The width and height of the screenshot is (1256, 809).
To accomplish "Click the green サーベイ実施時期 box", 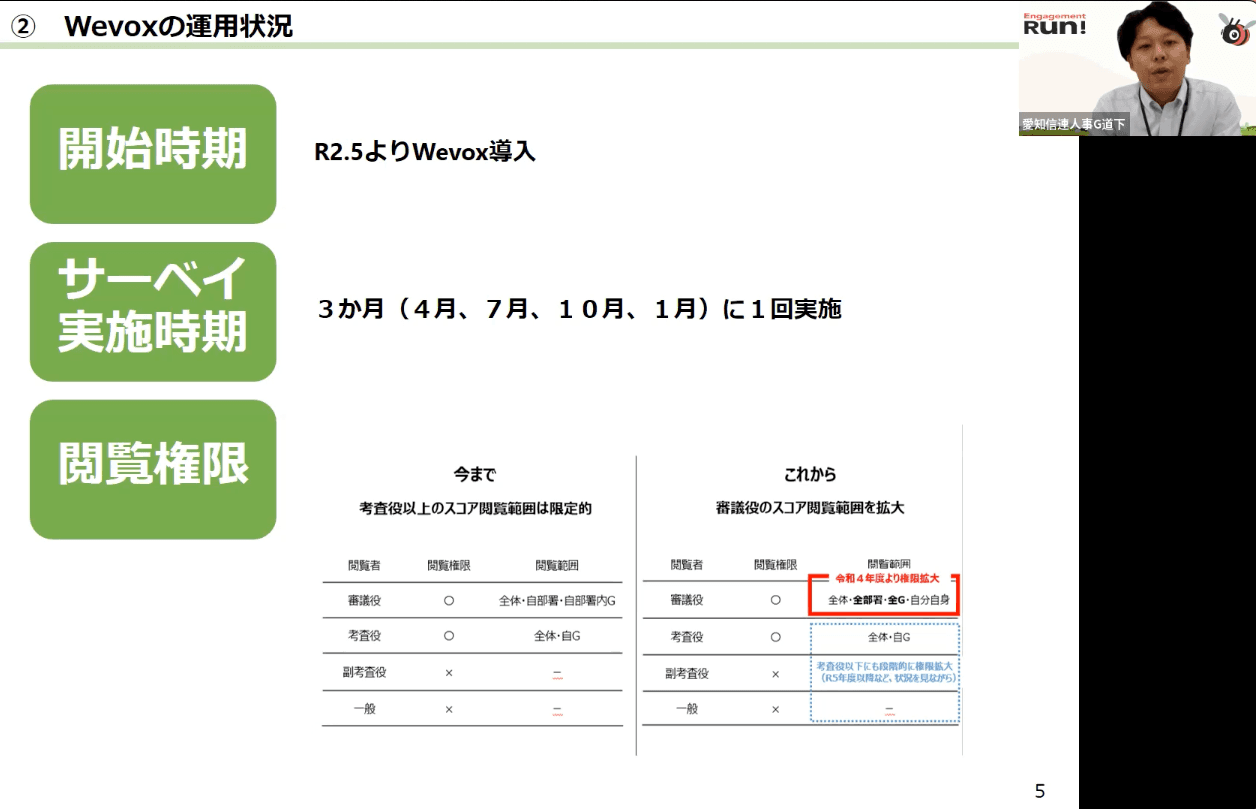I will [x=153, y=311].
